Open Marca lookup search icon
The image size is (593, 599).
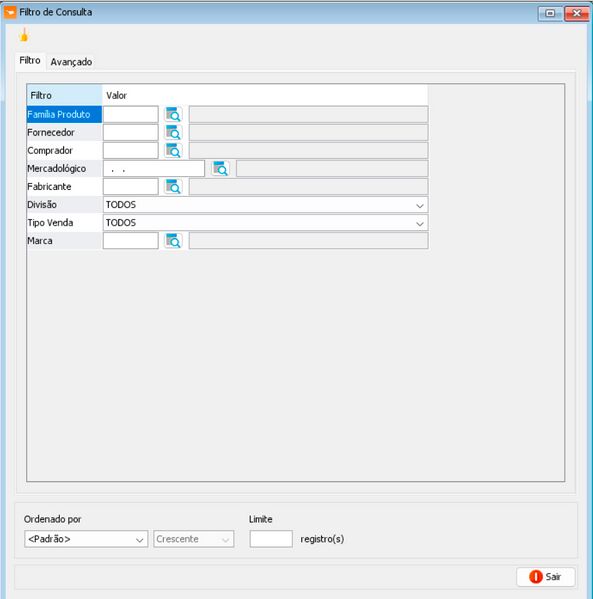173,241
